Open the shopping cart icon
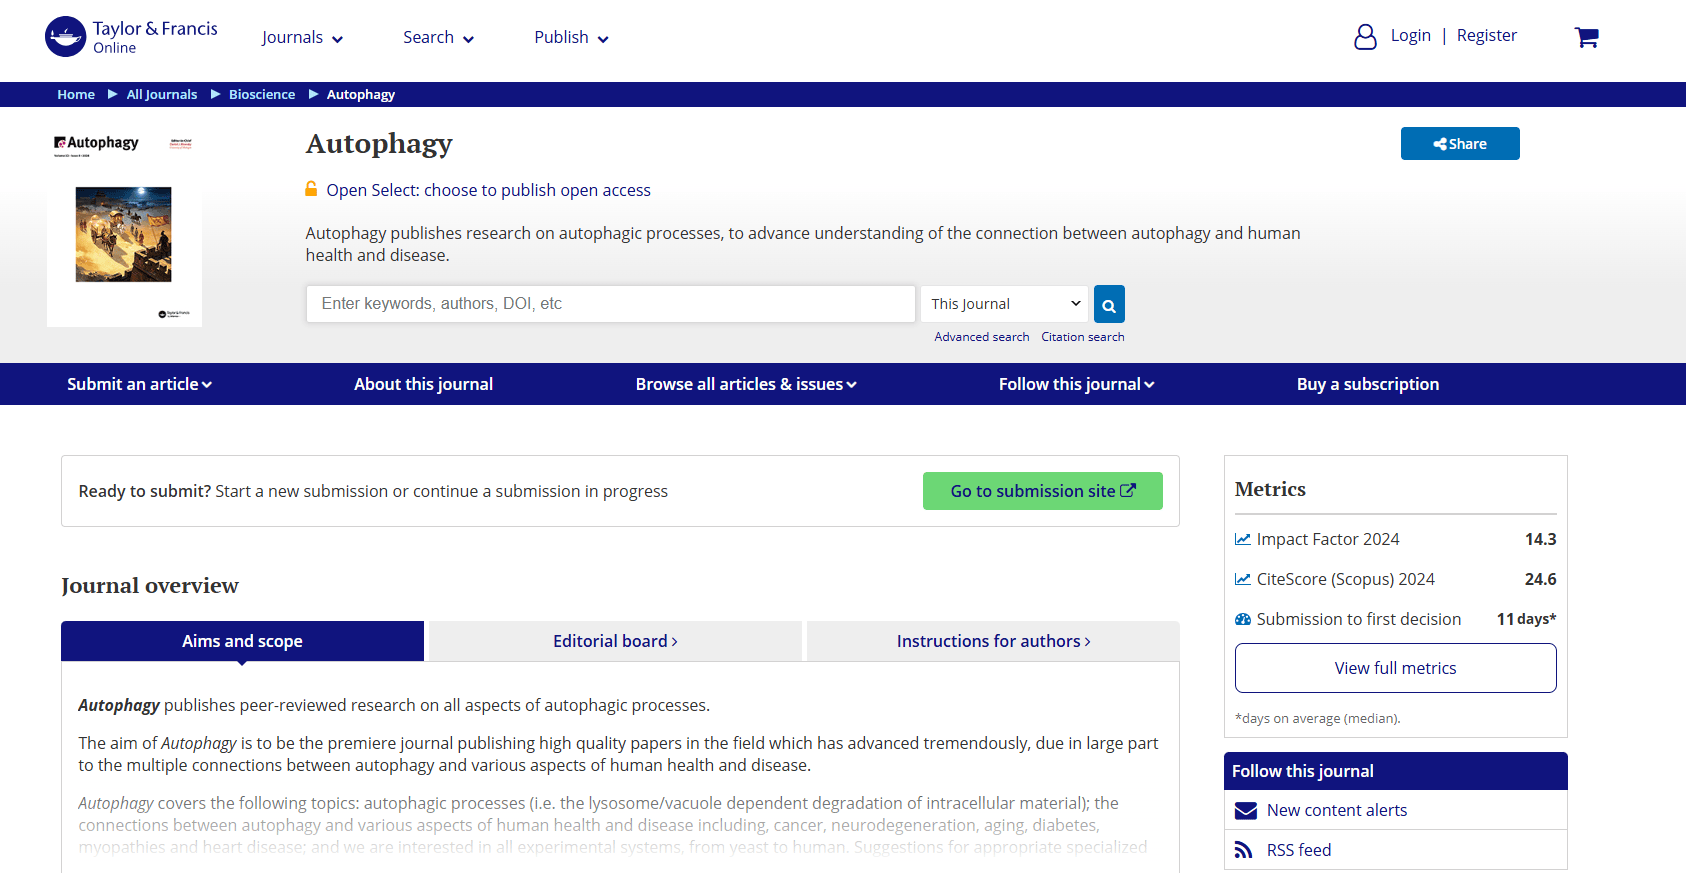Viewport: 1686px width, 873px height. (1587, 37)
